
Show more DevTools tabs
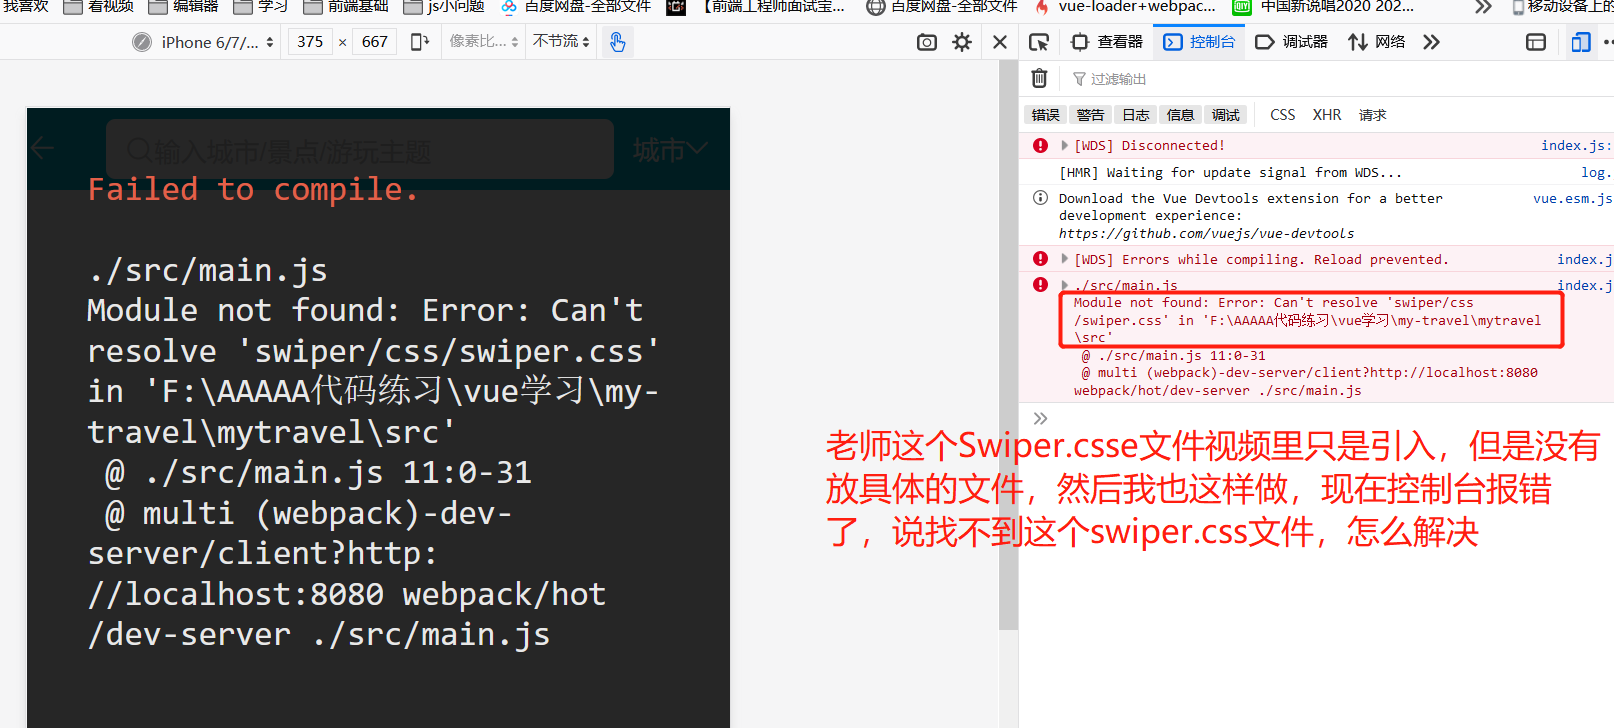coord(1432,42)
